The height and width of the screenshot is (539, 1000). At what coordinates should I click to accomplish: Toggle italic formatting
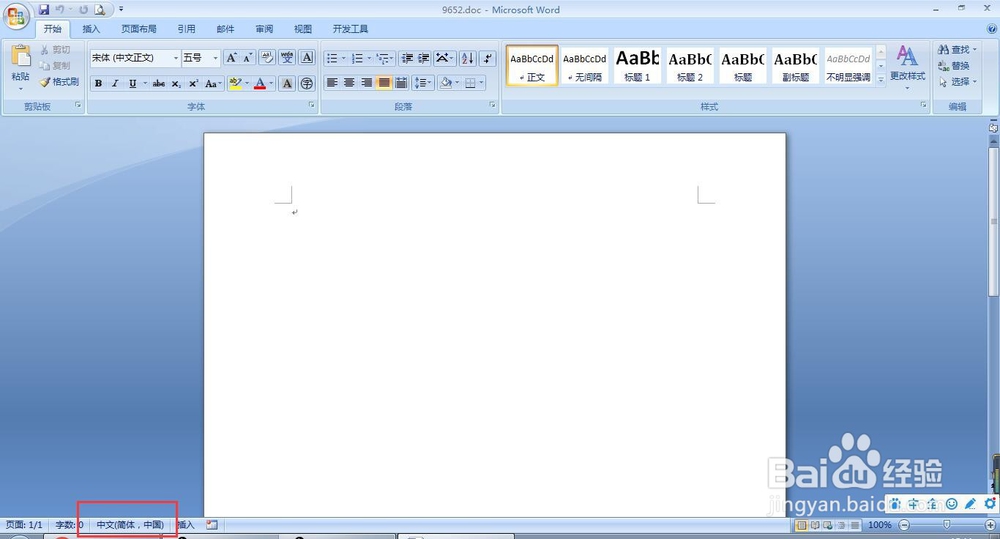115,84
